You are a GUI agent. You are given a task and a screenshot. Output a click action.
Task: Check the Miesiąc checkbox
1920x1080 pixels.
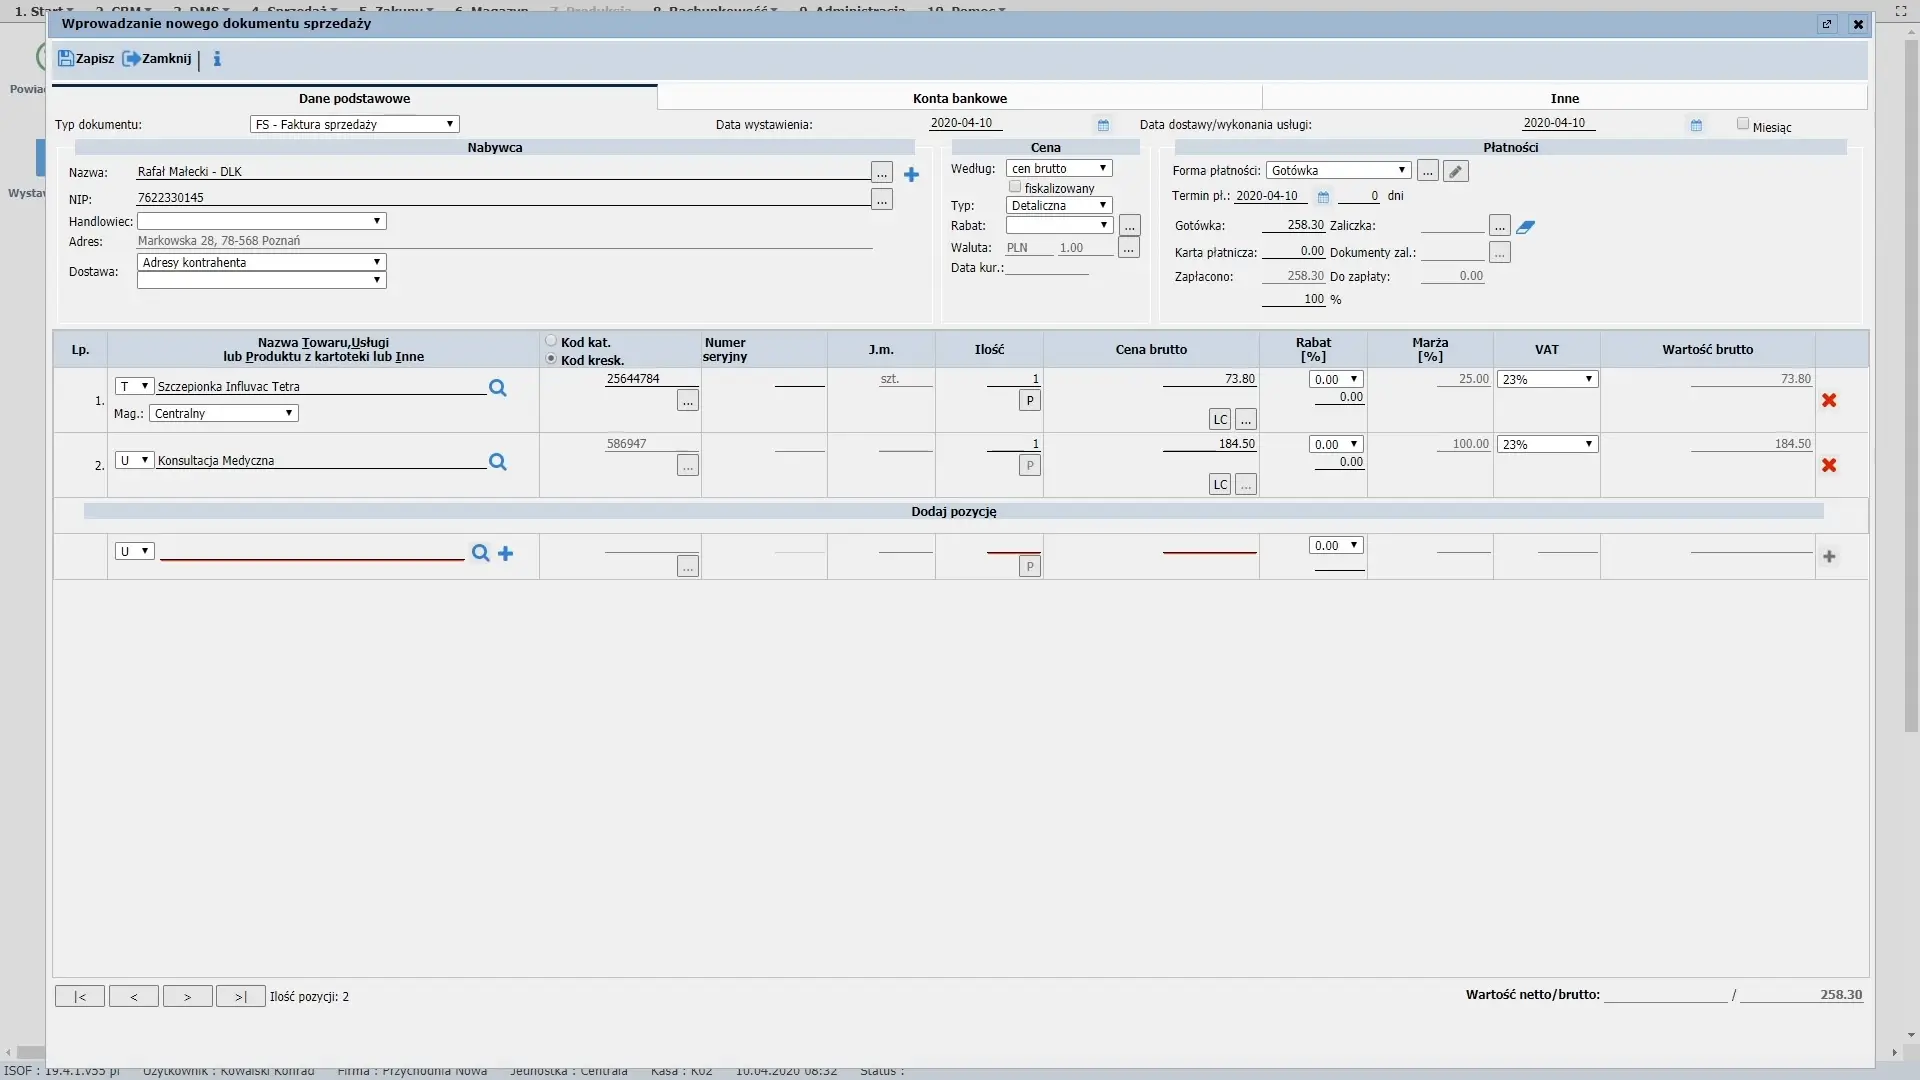[1743, 124]
